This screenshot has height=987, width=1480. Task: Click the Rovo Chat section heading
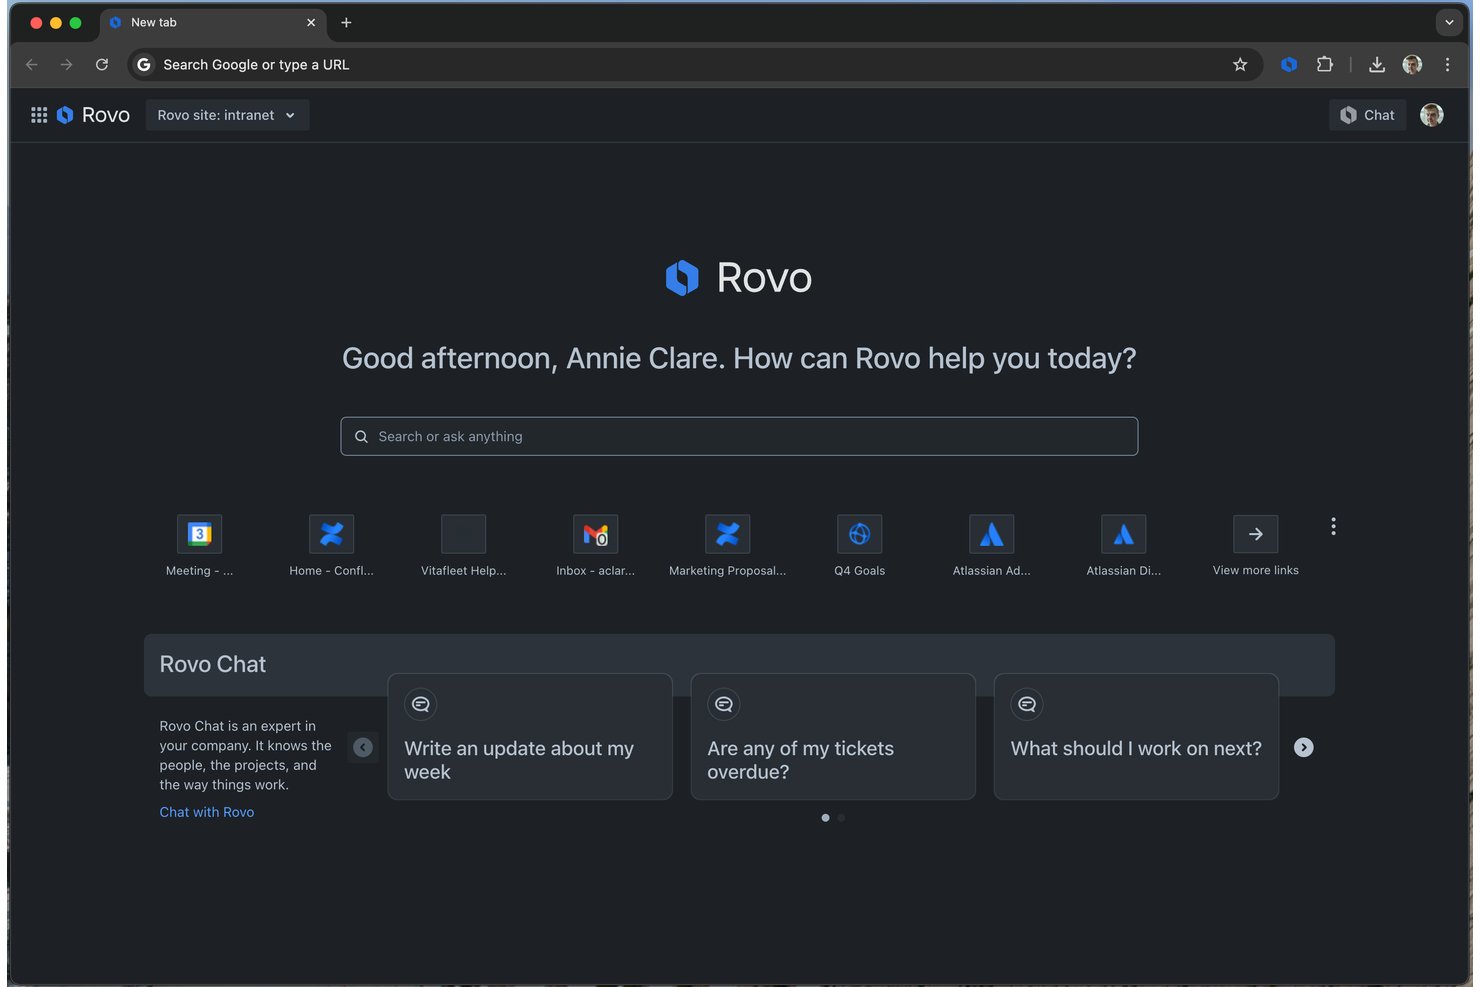tap(213, 664)
